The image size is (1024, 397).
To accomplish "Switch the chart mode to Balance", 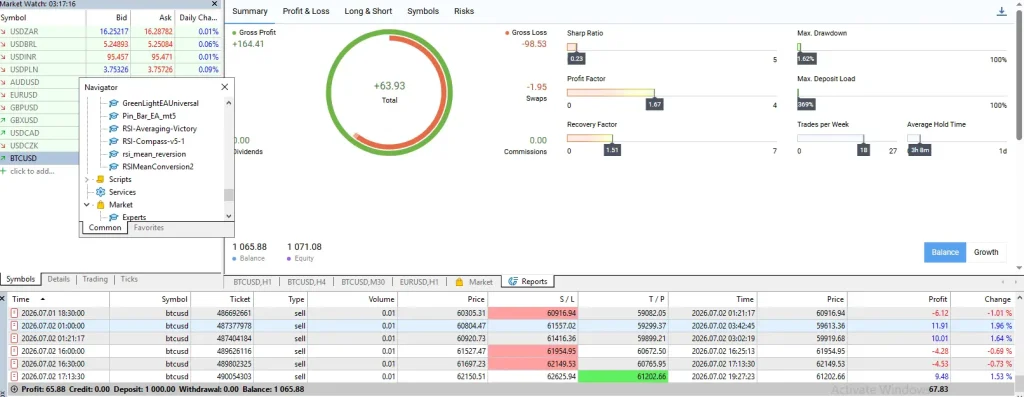I will tap(944, 252).
